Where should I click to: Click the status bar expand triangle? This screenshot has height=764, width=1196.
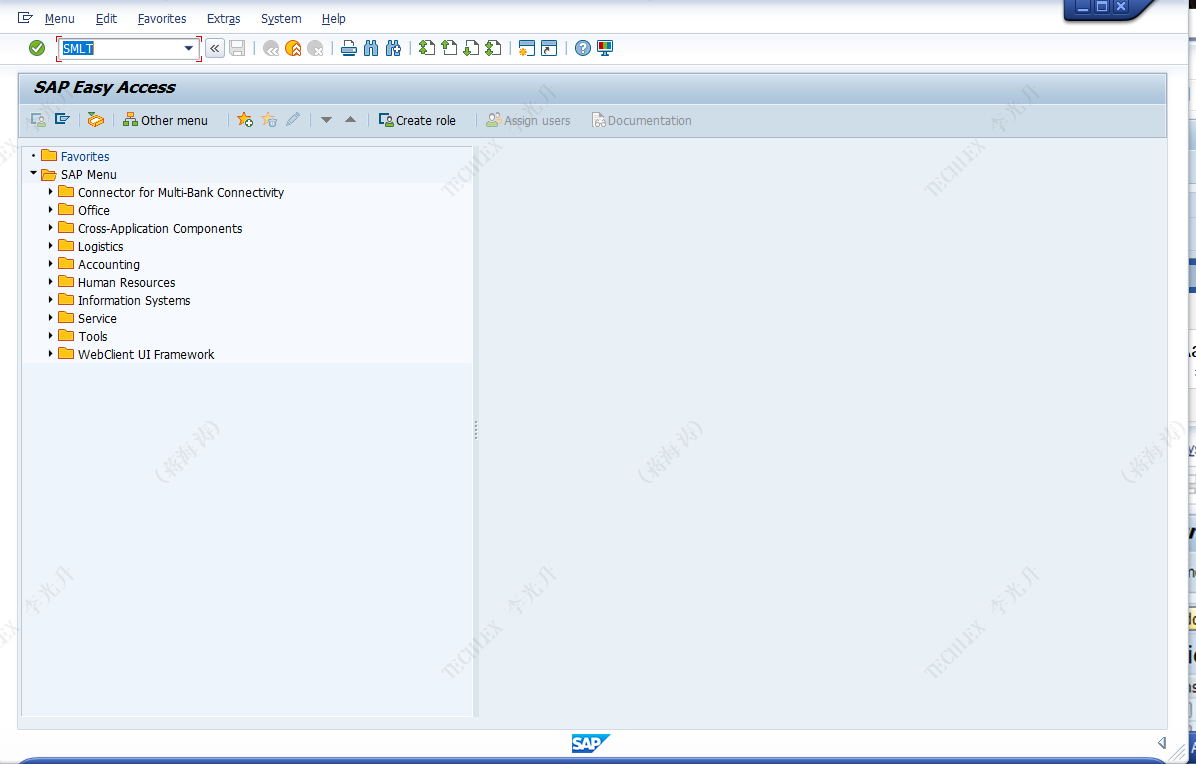pos(1162,743)
